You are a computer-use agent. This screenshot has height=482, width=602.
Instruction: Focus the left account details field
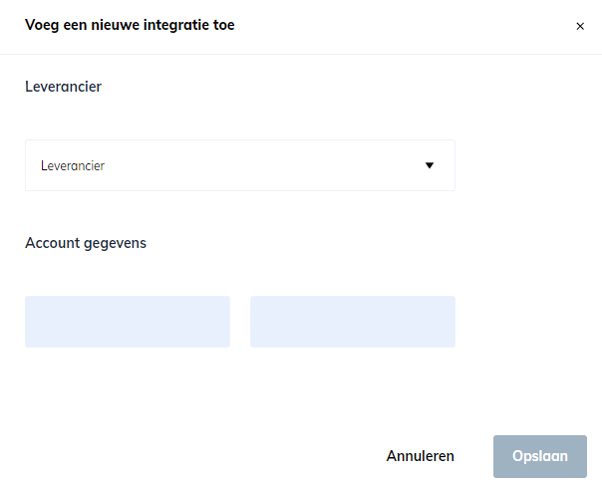click(x=127, y=322)
